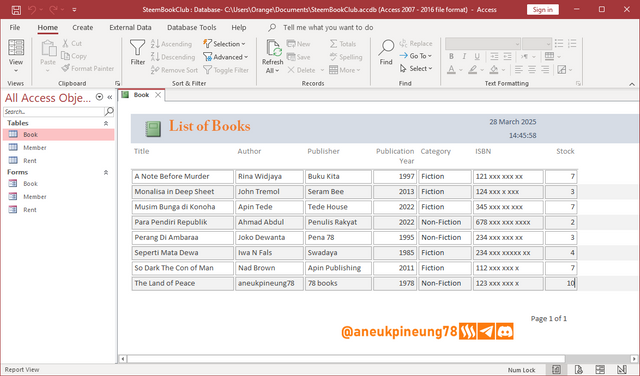Click the Format Painter icon
This screenshot has height=376, width=640.
[66, 69]
